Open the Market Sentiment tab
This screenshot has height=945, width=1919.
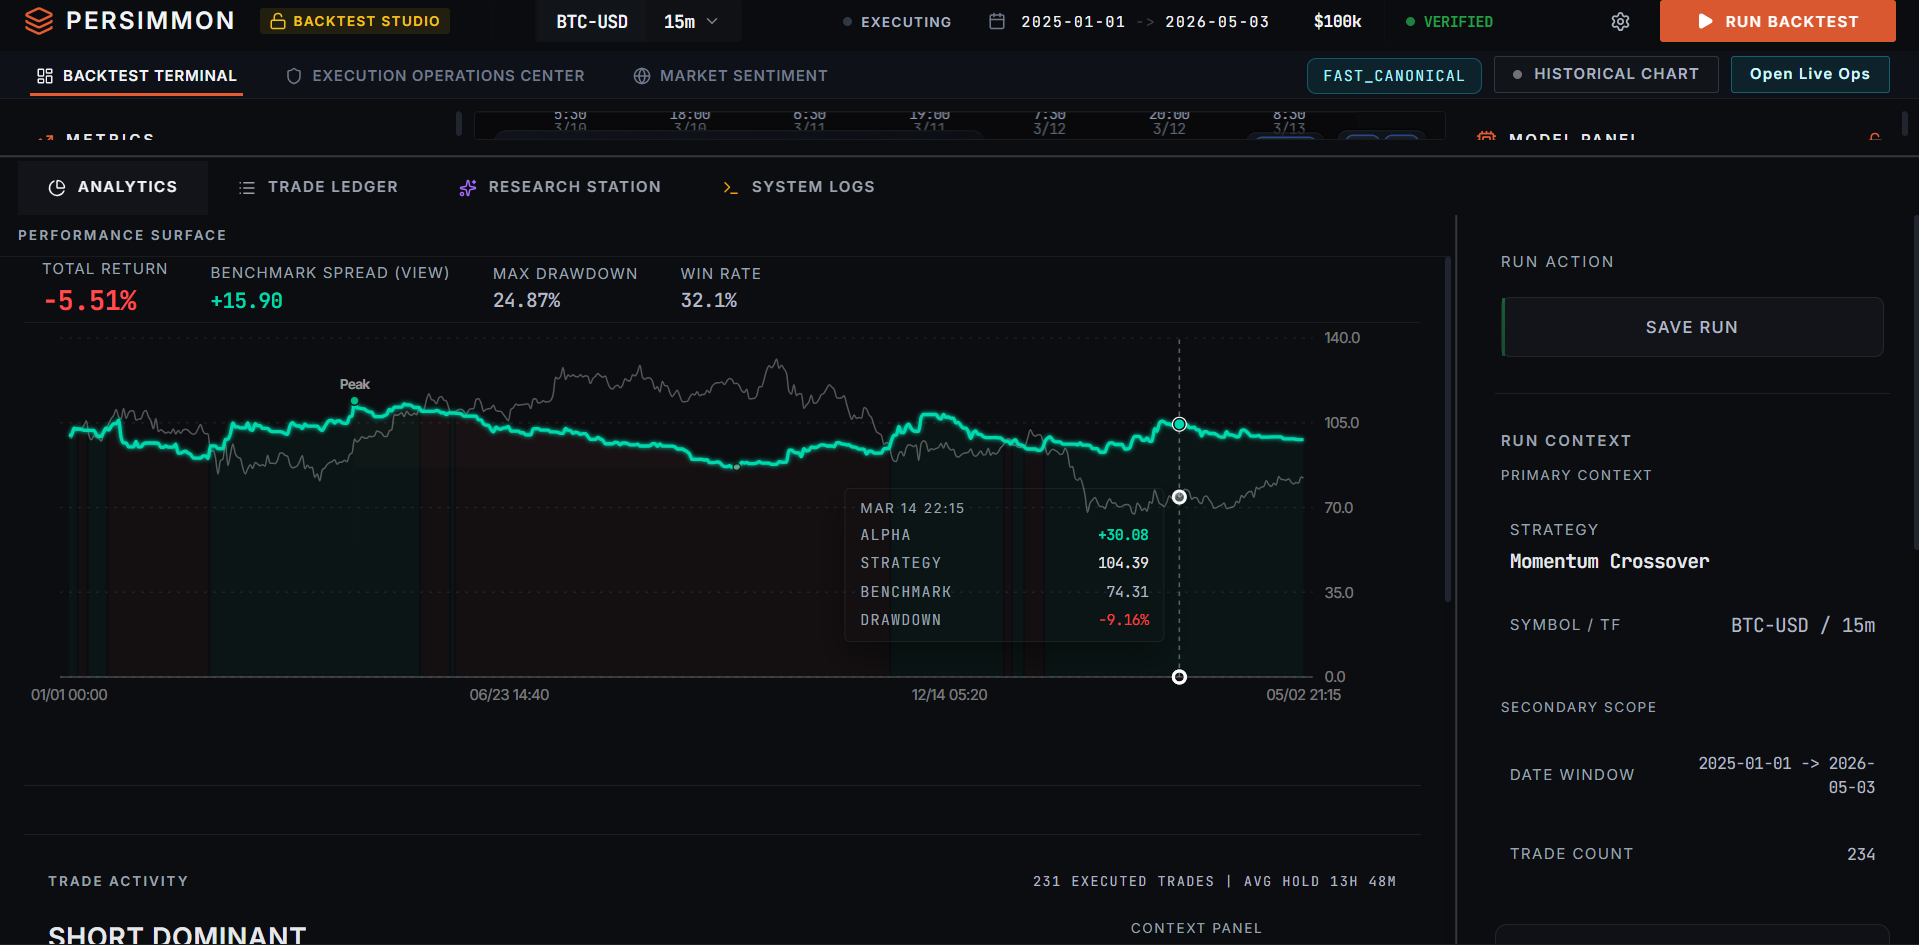click(x=731, y=76)
